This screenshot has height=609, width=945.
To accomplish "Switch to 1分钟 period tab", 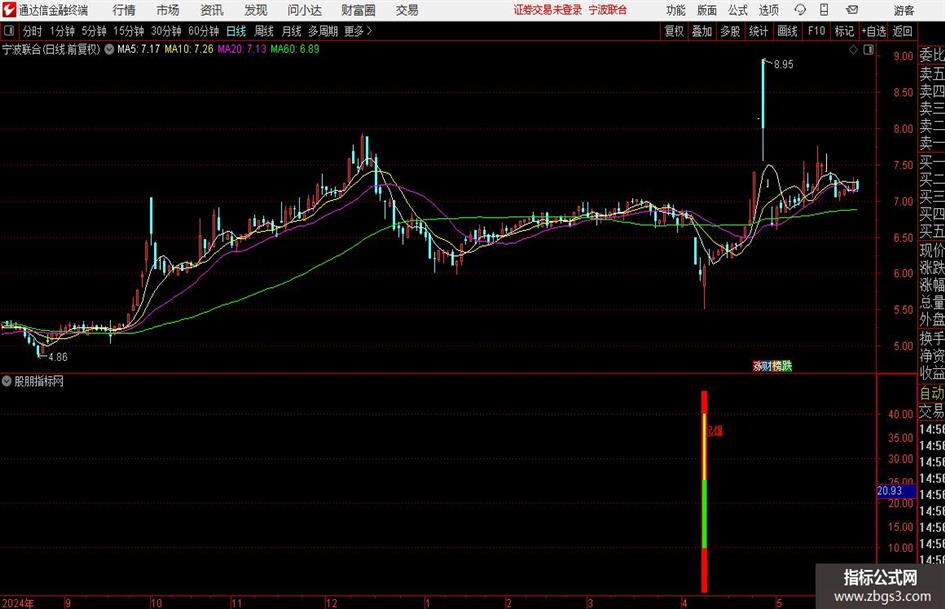I will 62,31.
